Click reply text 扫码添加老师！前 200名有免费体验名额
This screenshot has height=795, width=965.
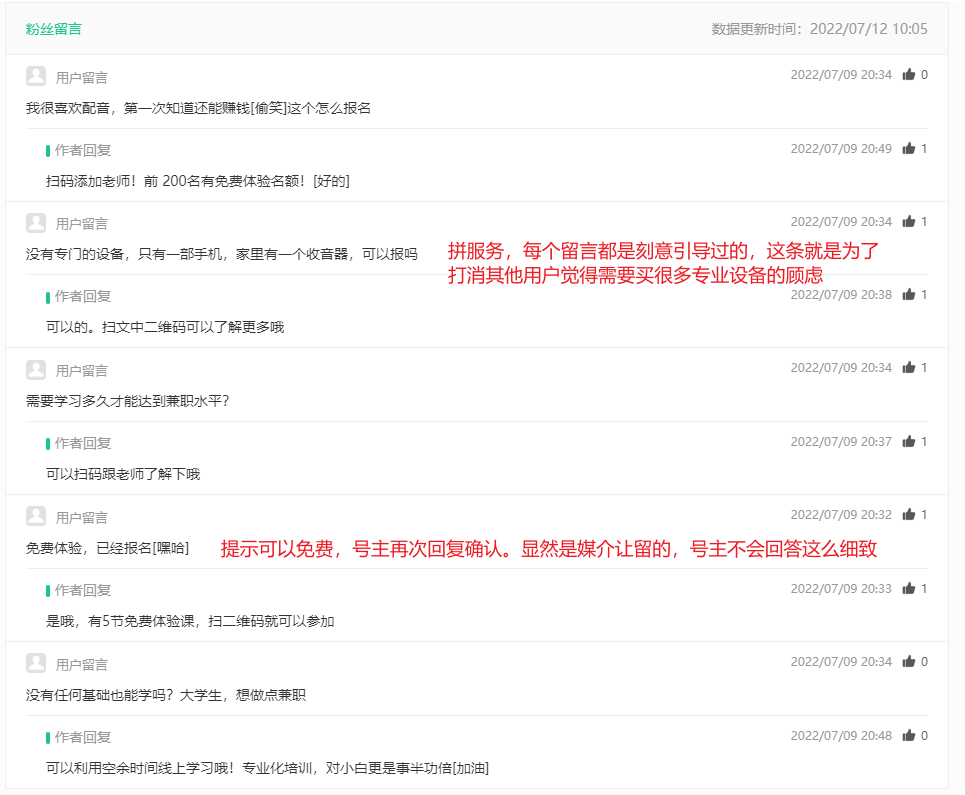198,181
